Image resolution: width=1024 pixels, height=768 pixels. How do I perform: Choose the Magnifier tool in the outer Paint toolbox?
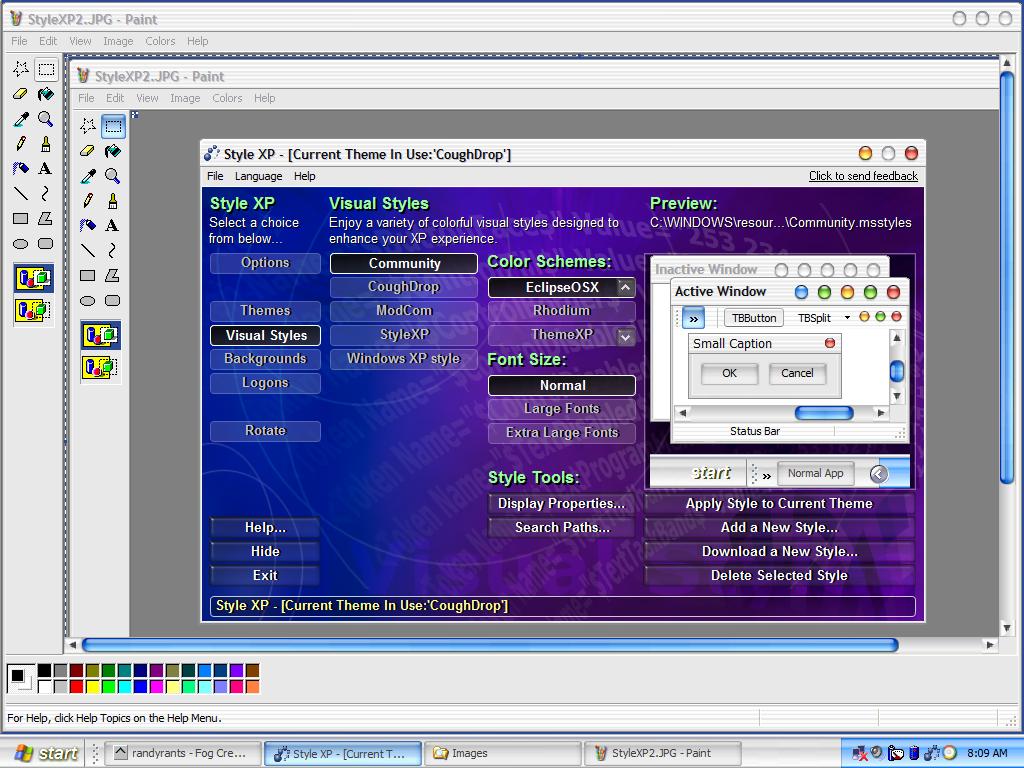[46, 119]
